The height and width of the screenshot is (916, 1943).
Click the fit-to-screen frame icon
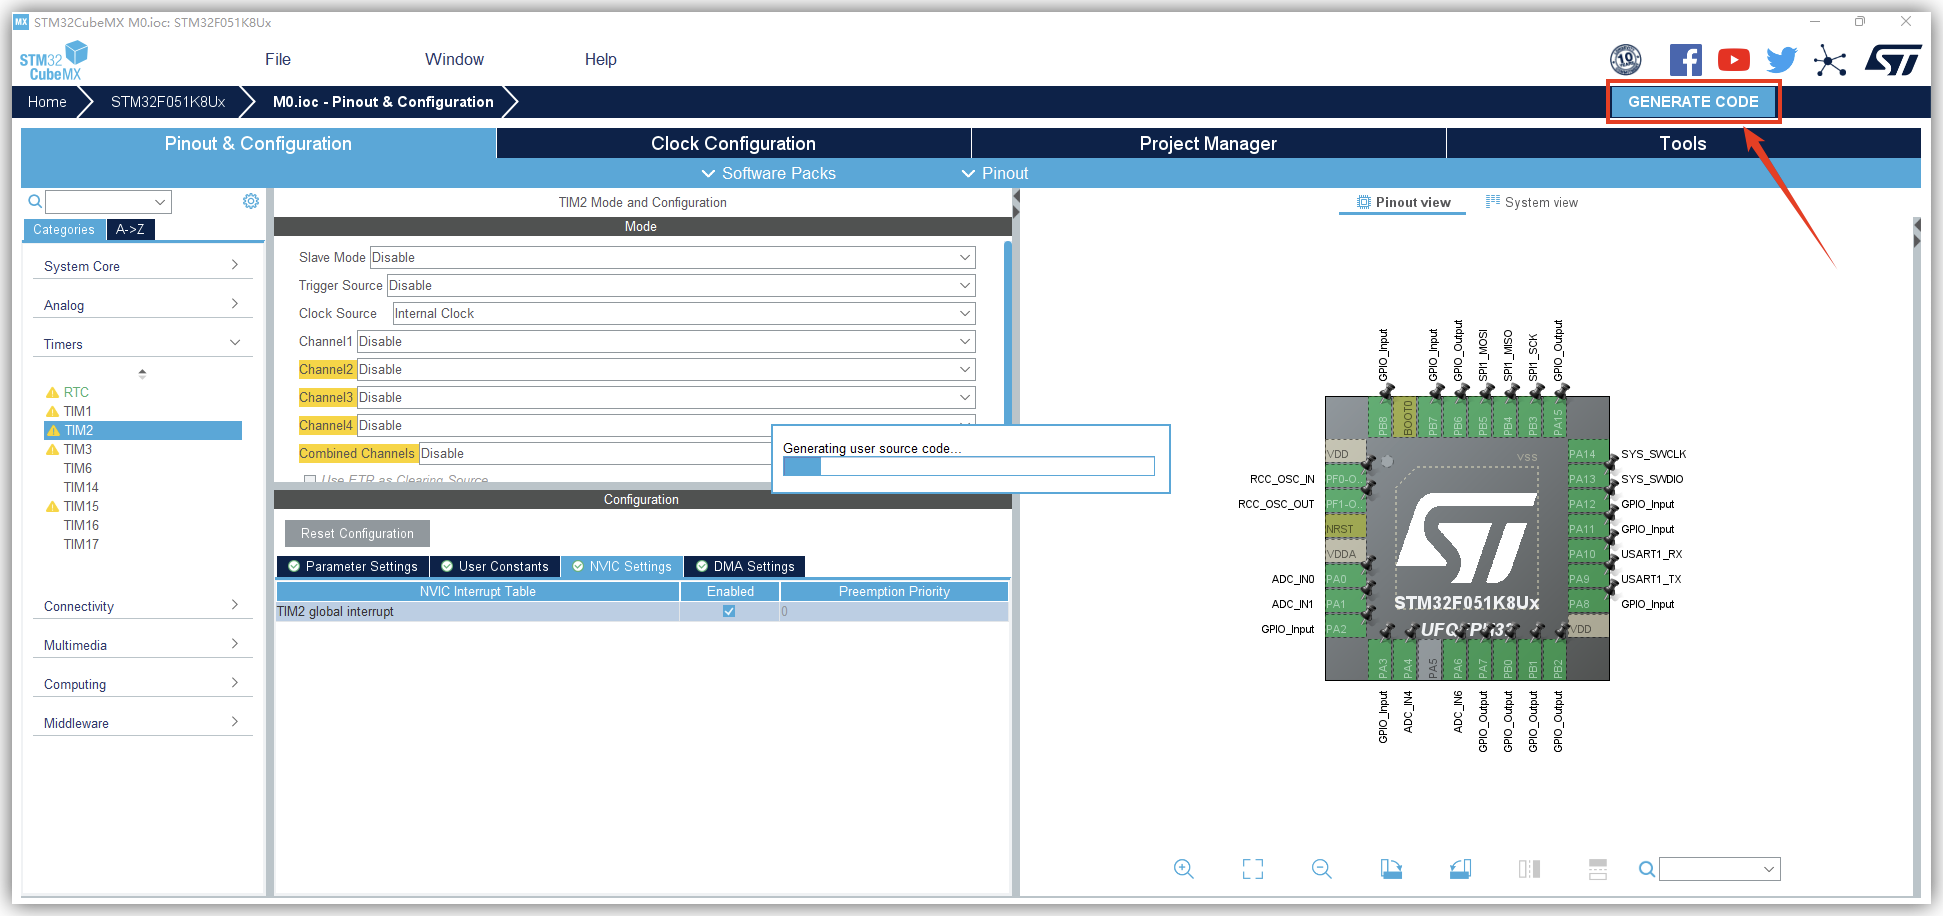click(1252, 869)
